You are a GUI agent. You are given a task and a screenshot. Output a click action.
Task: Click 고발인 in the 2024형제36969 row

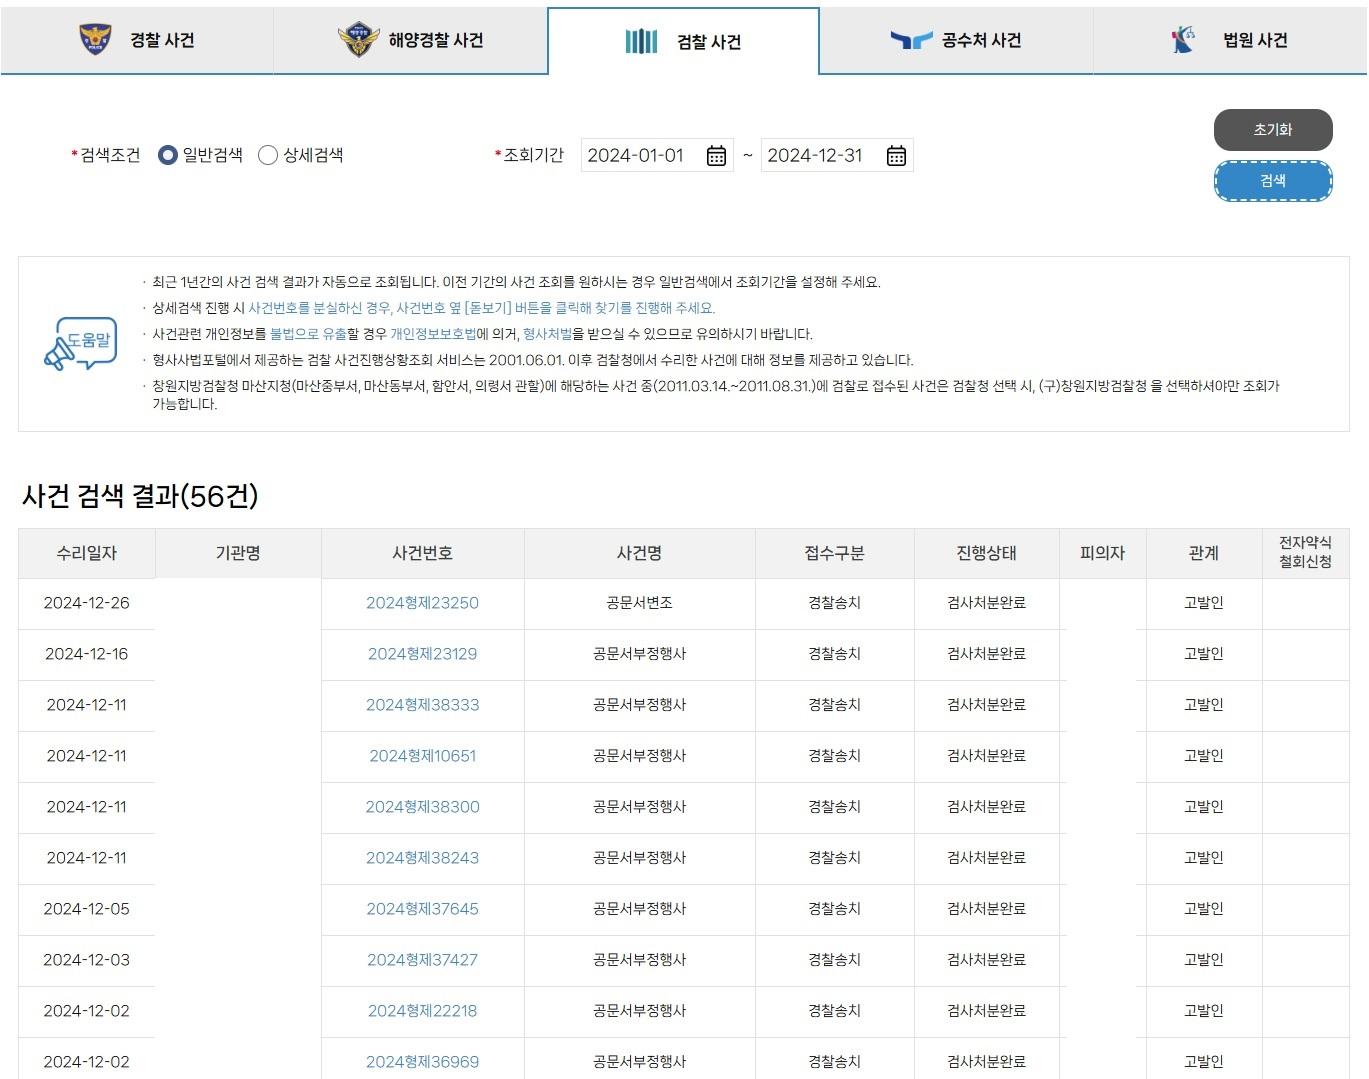click(x=1204, y=1062)
